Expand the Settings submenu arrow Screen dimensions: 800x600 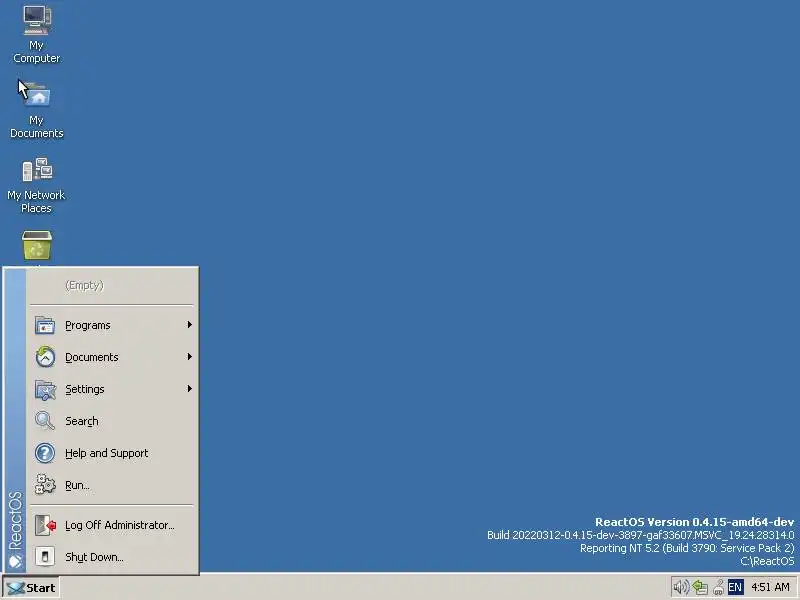(189, 389)
